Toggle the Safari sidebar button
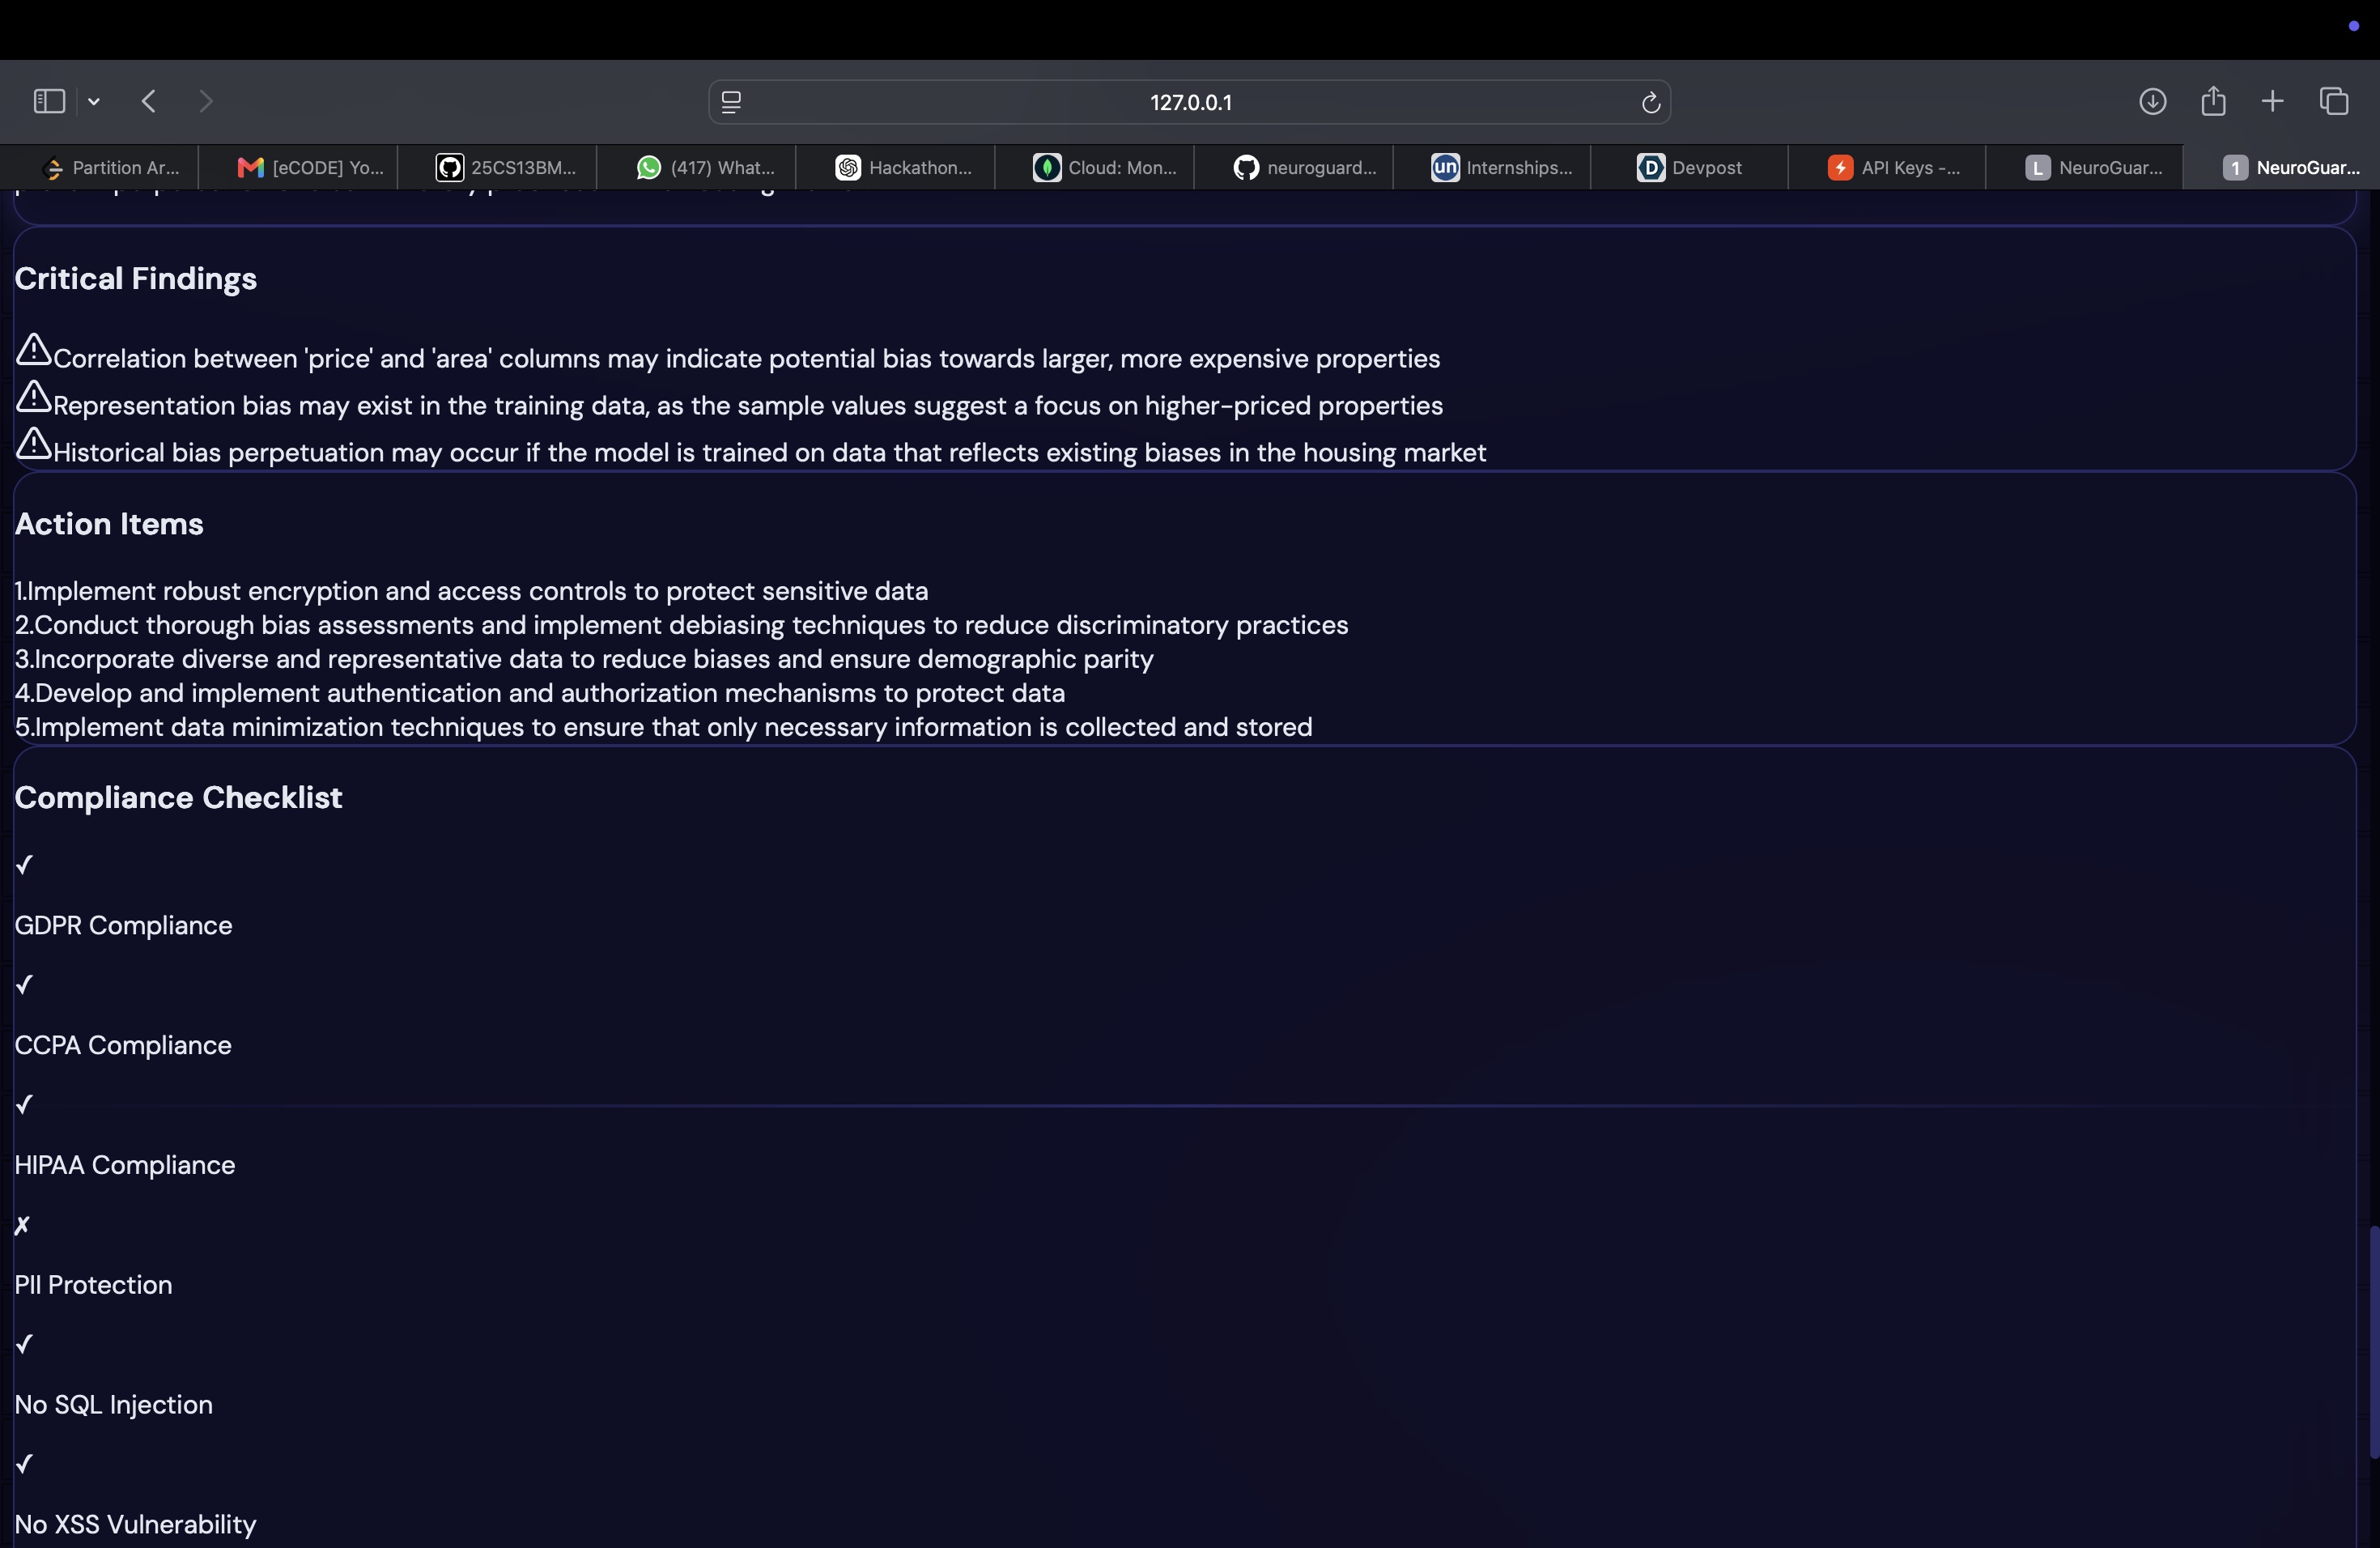Image resolution: width=2380 pixels, height=1548 pixels. point(49,101)
